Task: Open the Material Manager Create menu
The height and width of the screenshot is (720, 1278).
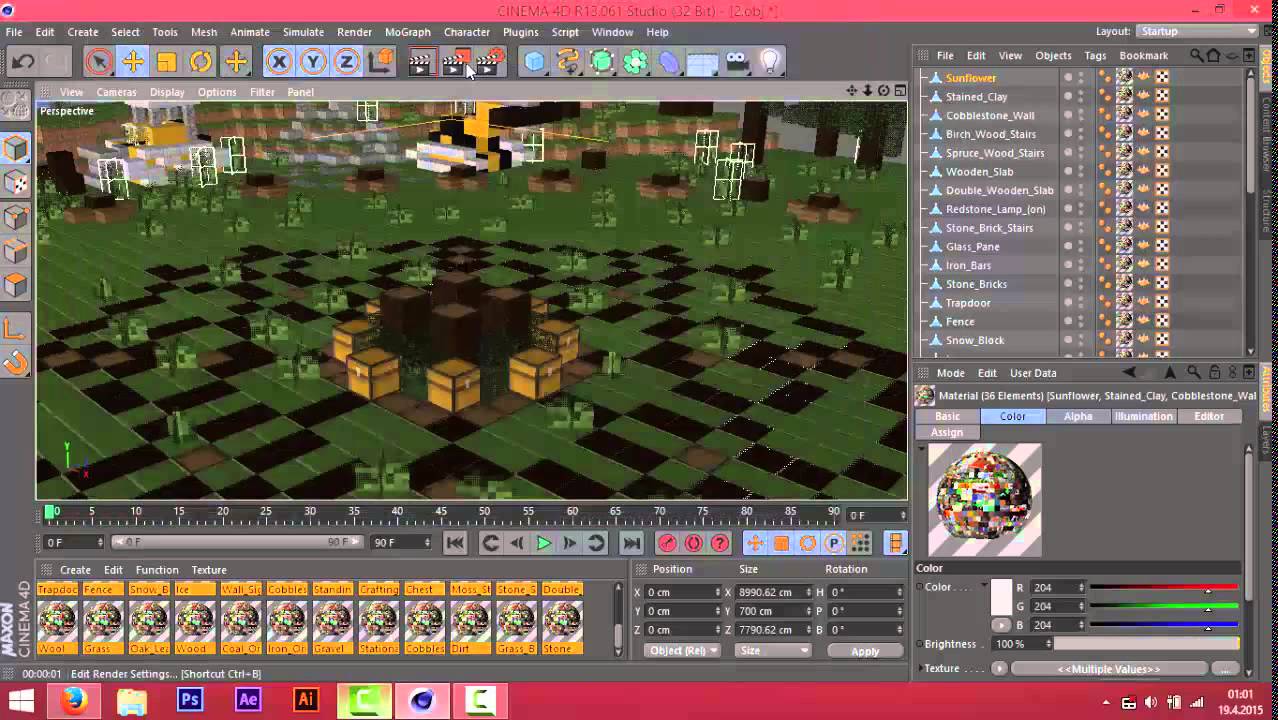Action: (x=75, y=570)
